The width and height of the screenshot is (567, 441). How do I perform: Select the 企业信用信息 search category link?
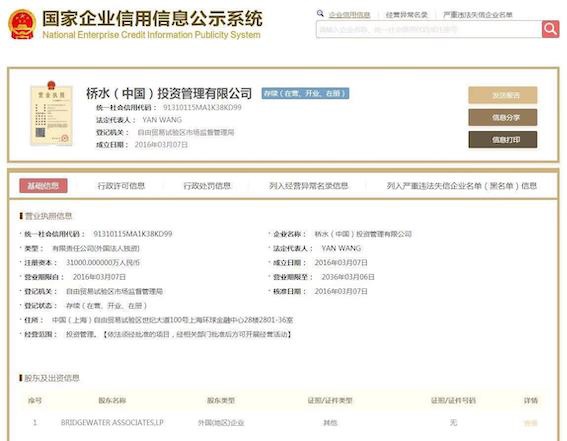(349, 15)
